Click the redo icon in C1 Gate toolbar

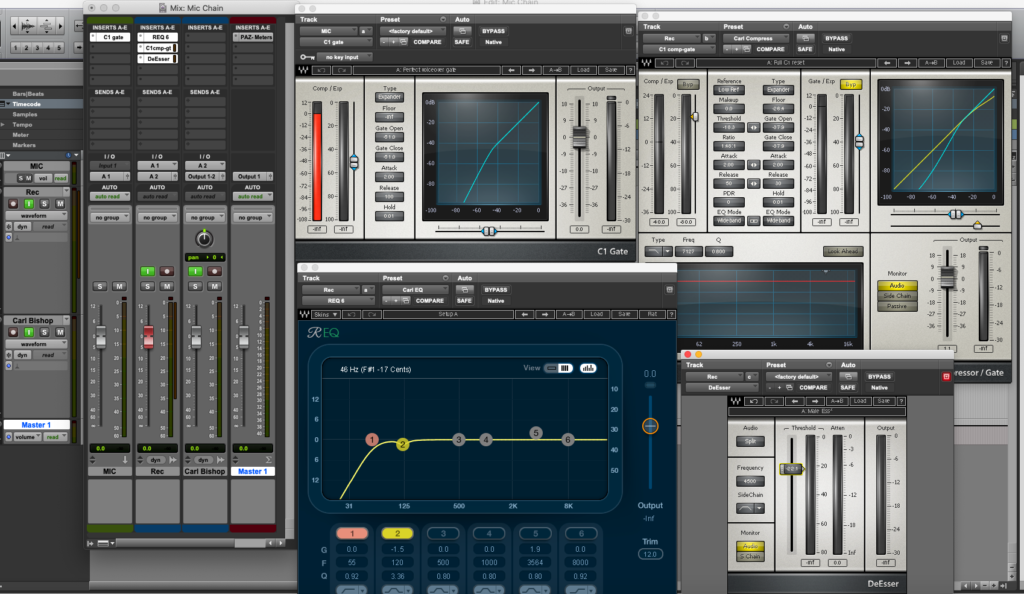point(341,70)
